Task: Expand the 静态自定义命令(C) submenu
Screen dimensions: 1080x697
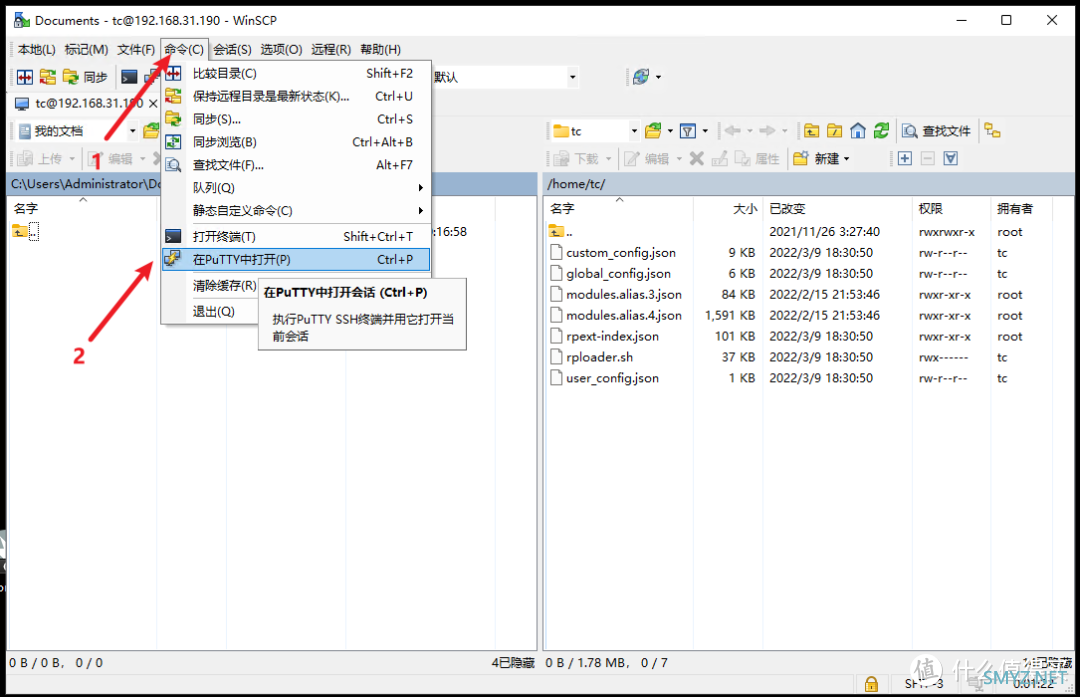Action: coord(296,210)
